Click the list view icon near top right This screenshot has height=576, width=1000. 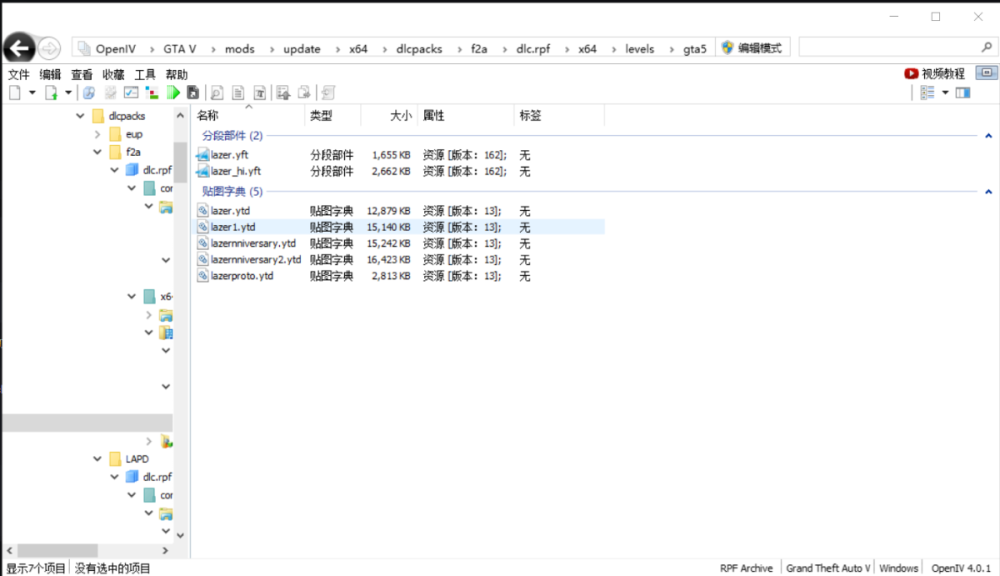[x=925, y=92]
